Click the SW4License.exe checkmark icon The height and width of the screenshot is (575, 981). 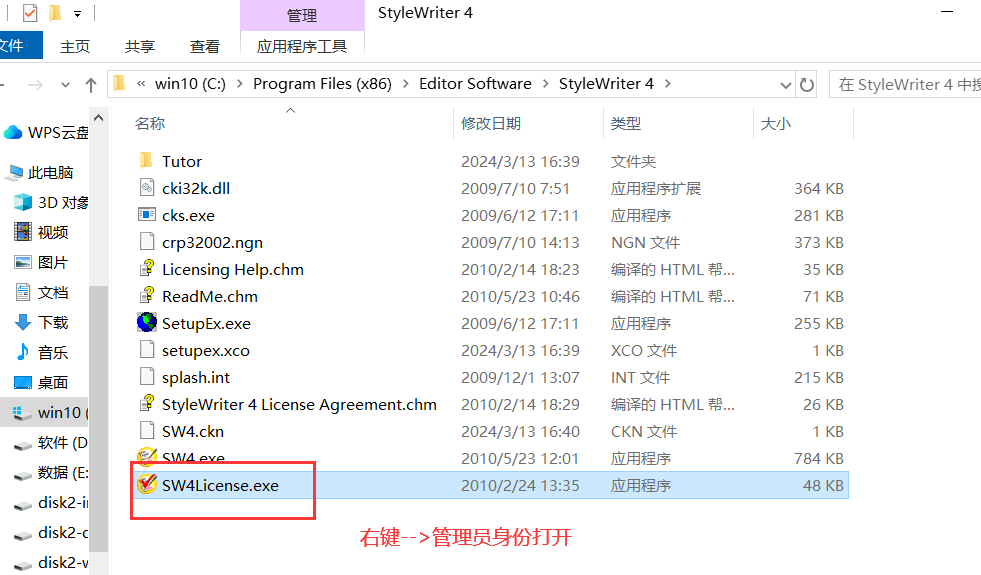tap(146, 484)
